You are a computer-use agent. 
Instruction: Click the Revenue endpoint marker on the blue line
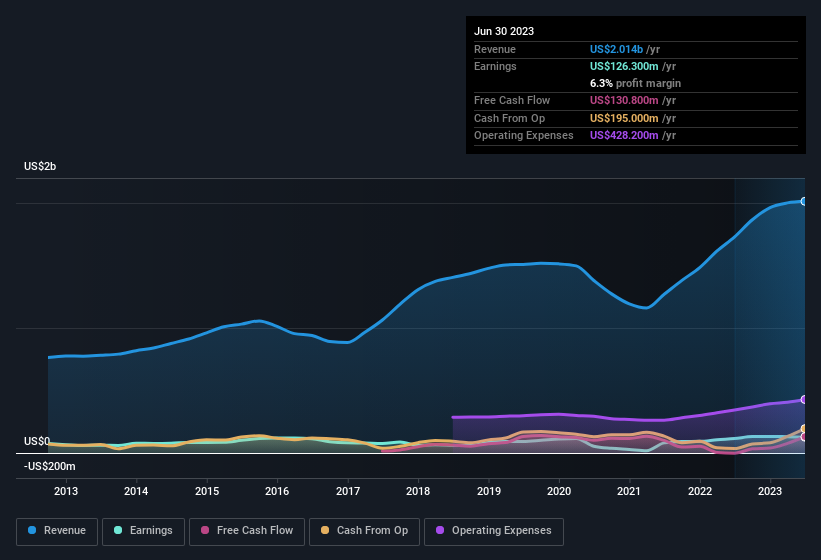click(804, 201)
